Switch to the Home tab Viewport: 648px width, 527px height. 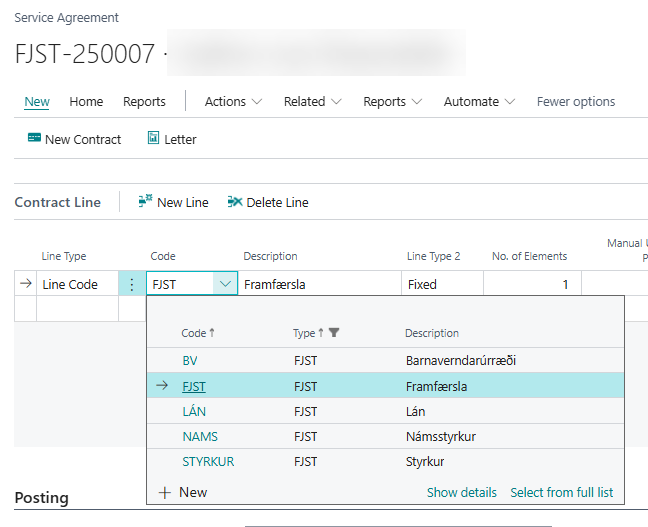click(x=86, y=101)
